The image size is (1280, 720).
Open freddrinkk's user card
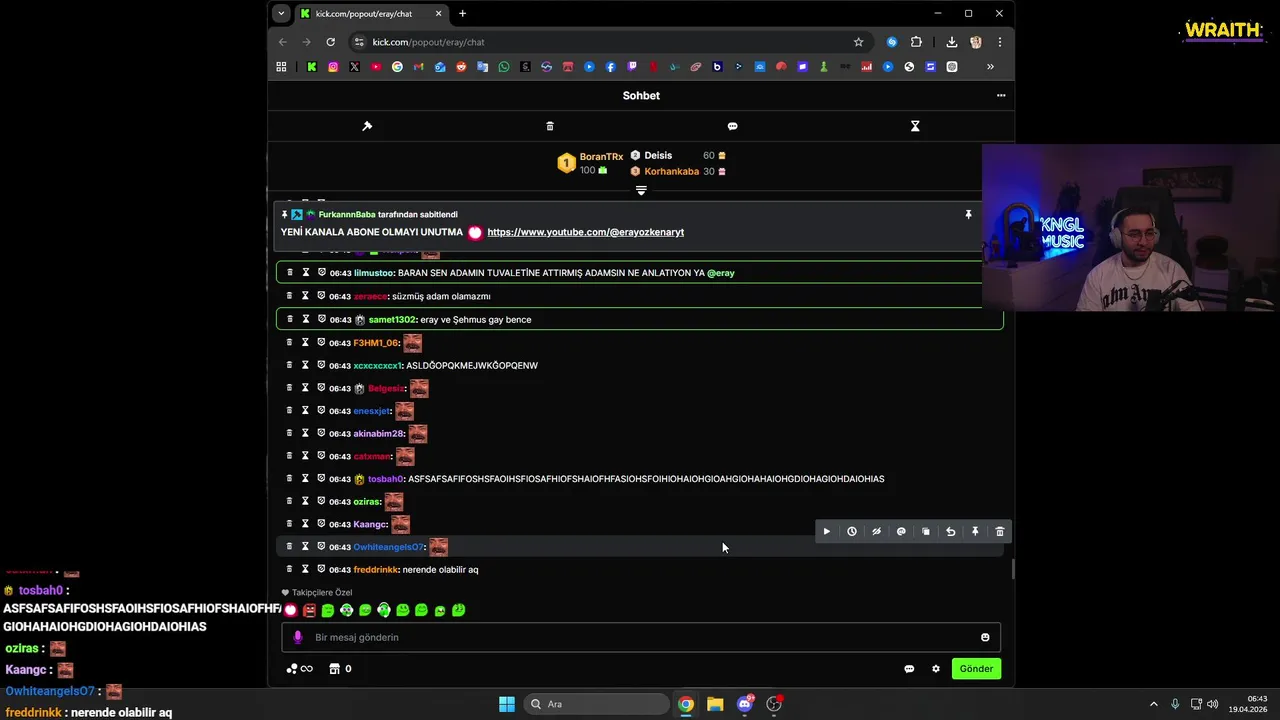[x=376, y=570]
